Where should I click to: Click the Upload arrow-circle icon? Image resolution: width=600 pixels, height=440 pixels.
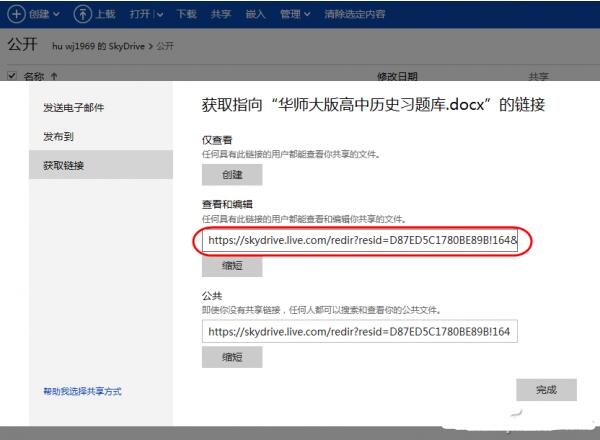pos(82,15)
